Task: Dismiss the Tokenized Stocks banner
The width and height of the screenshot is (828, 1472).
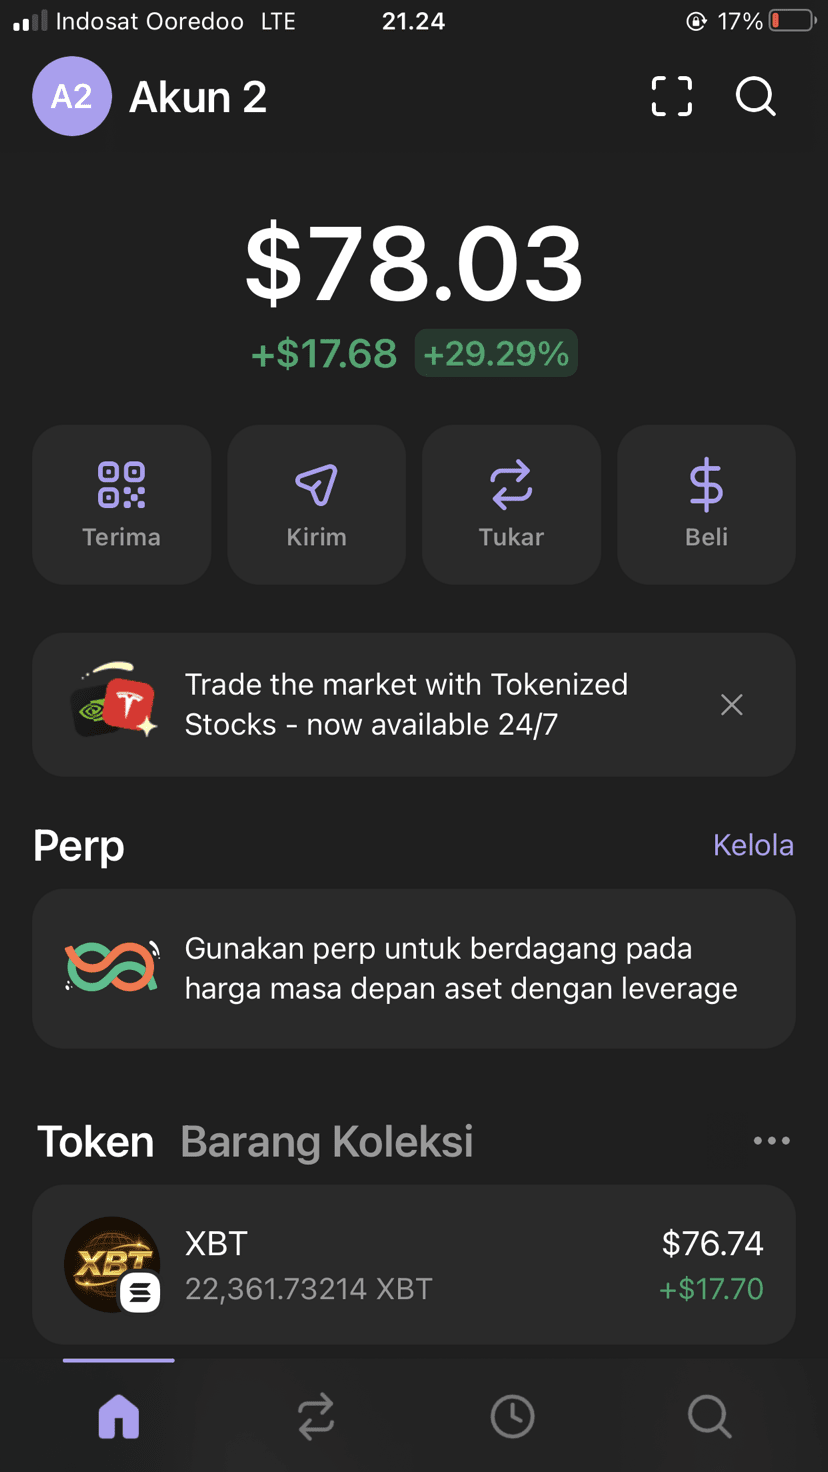Action: [x=732, y=705]
